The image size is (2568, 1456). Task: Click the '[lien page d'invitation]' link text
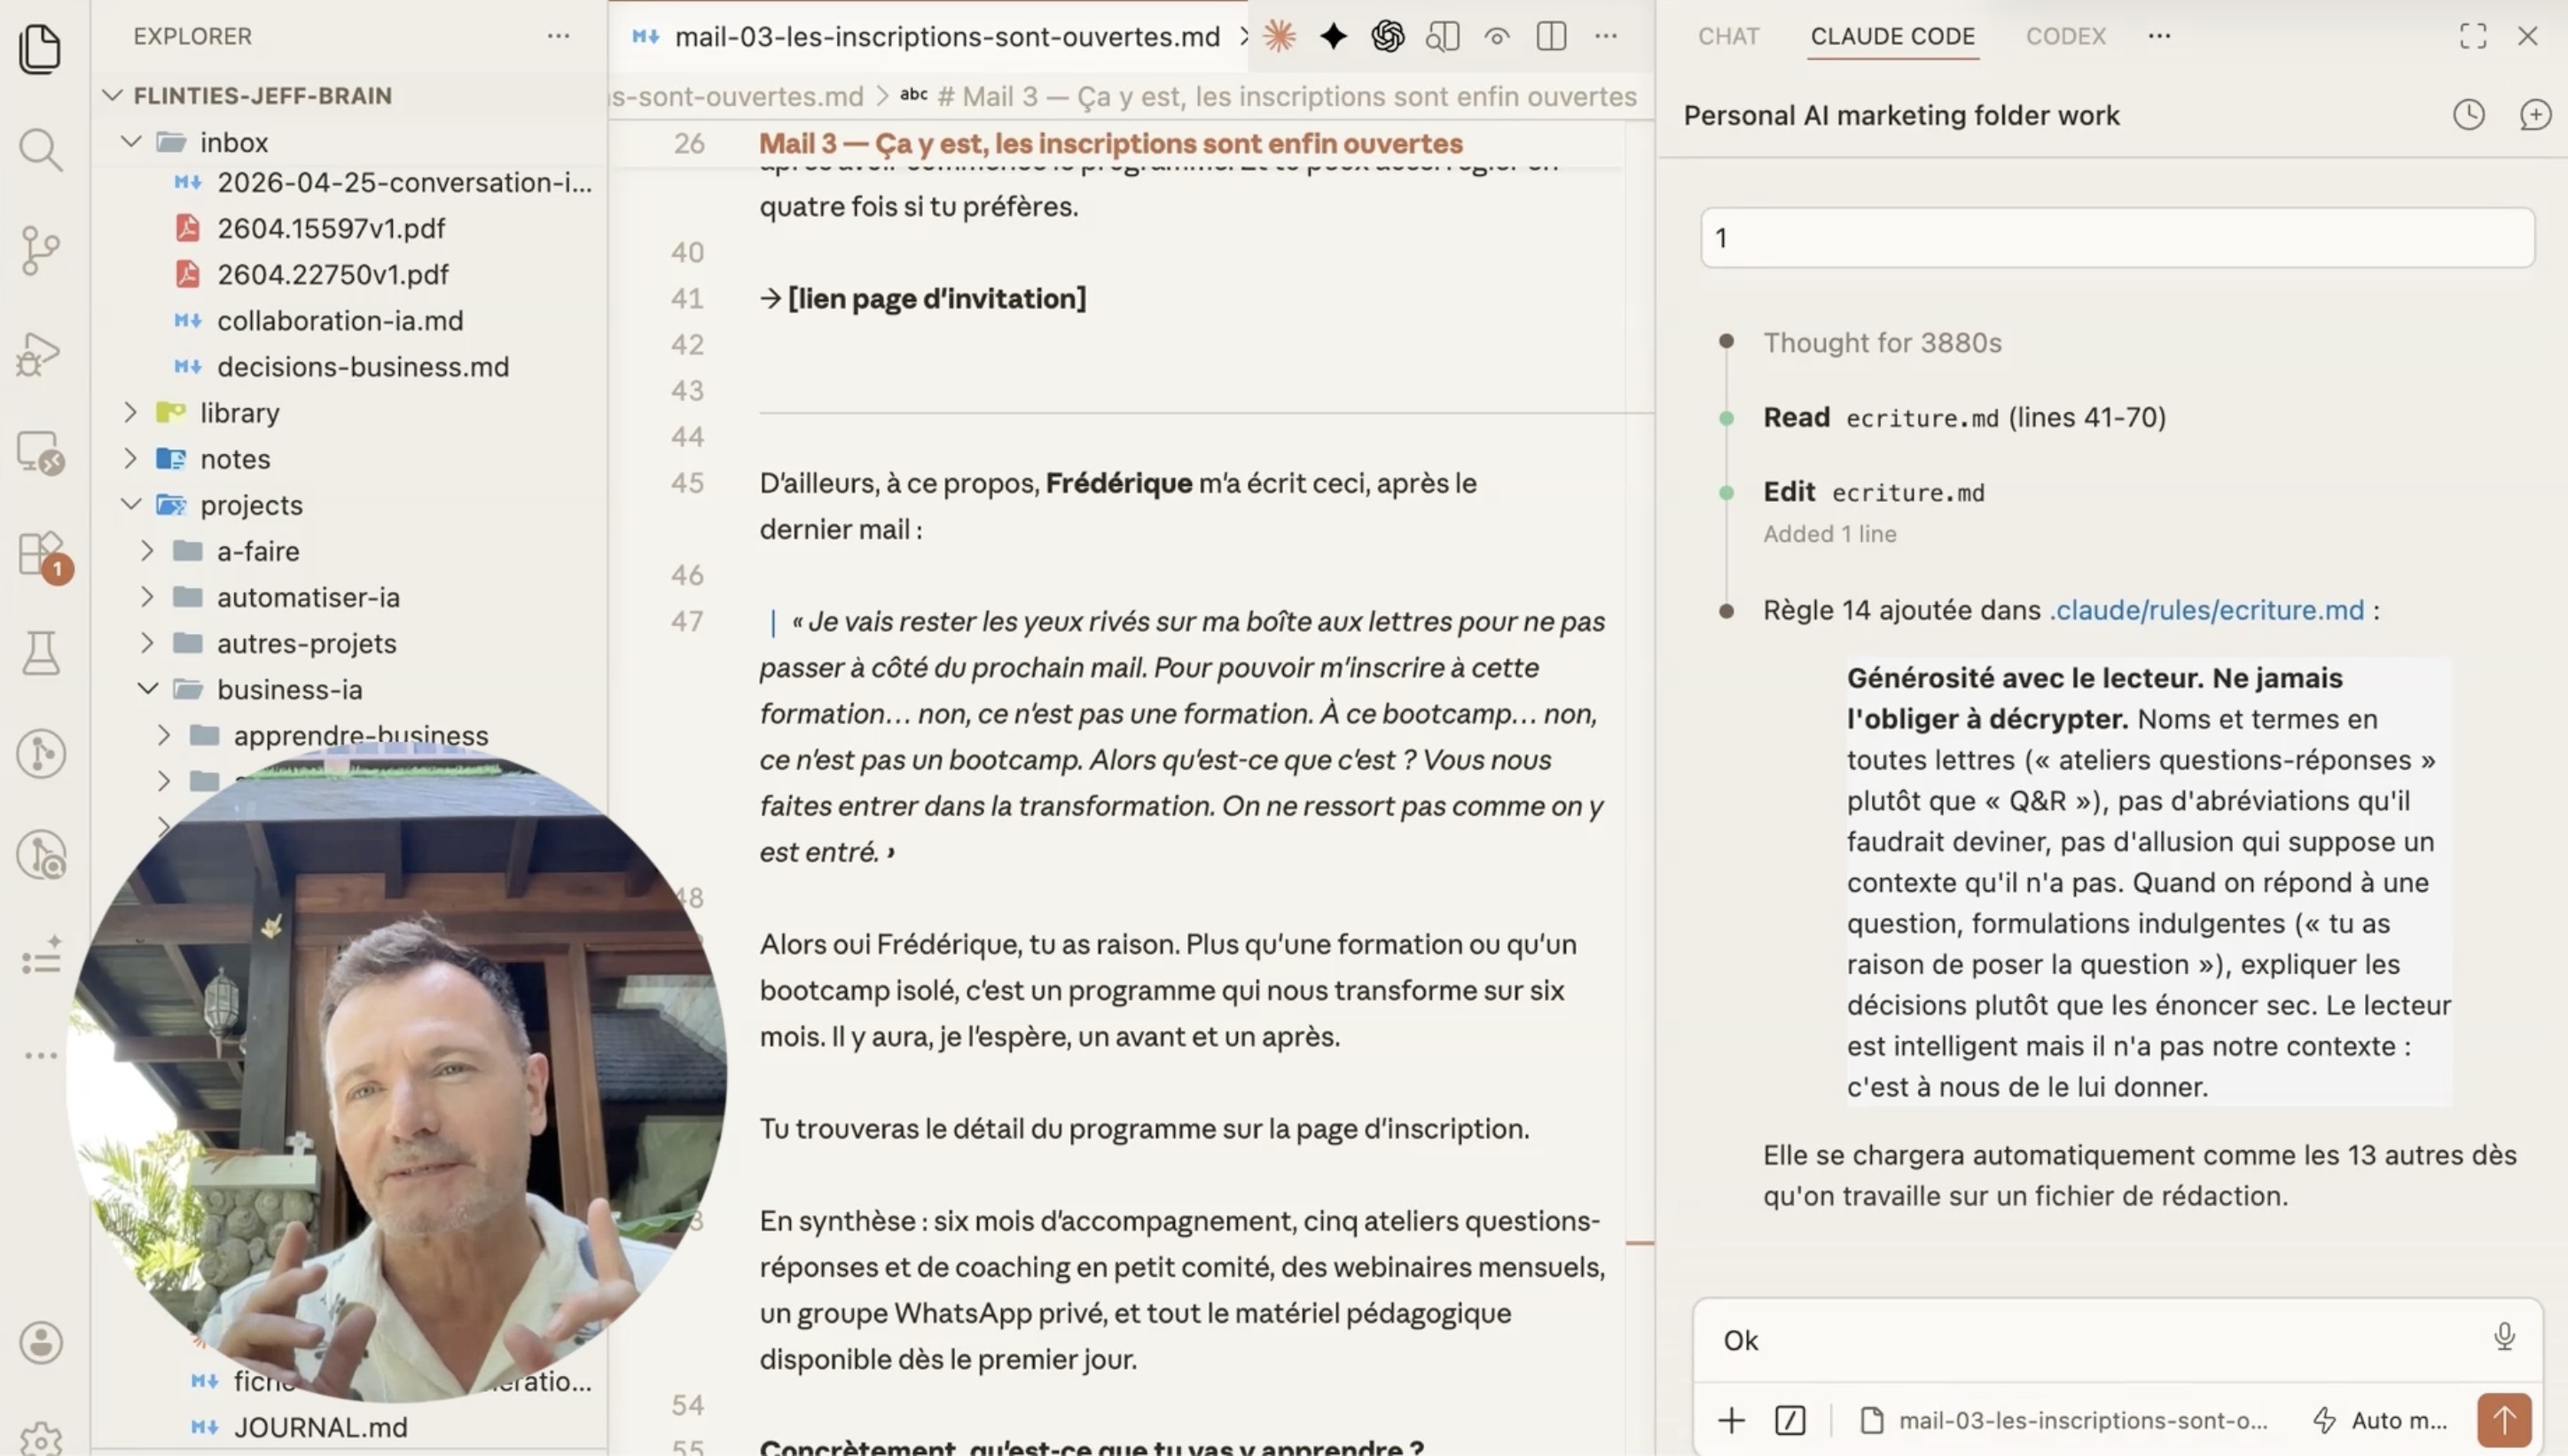click(x=936, y=298)
